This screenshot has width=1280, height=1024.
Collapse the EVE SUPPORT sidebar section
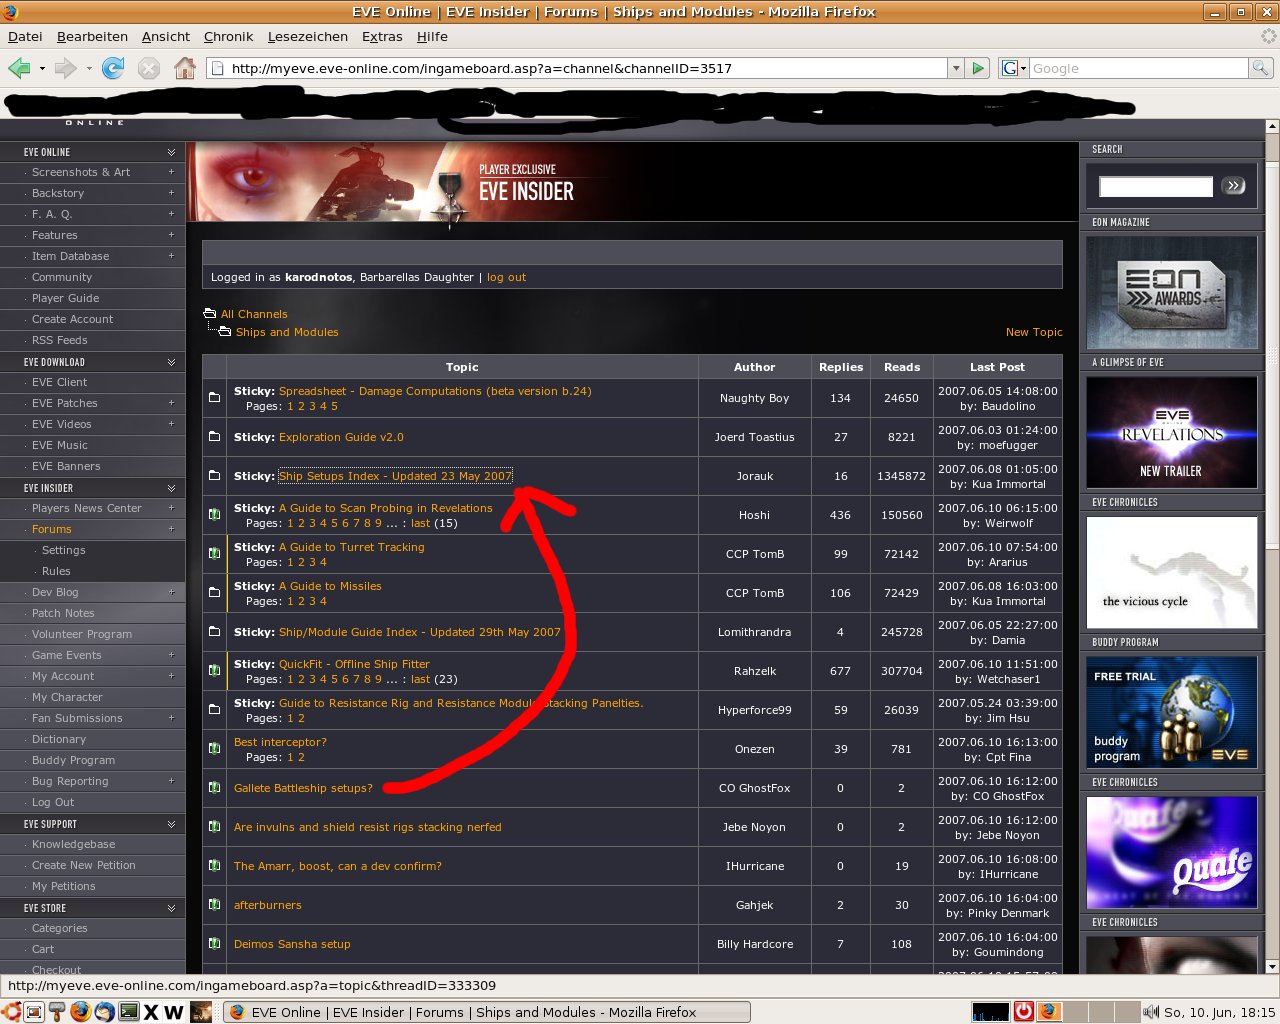(171, 824)
